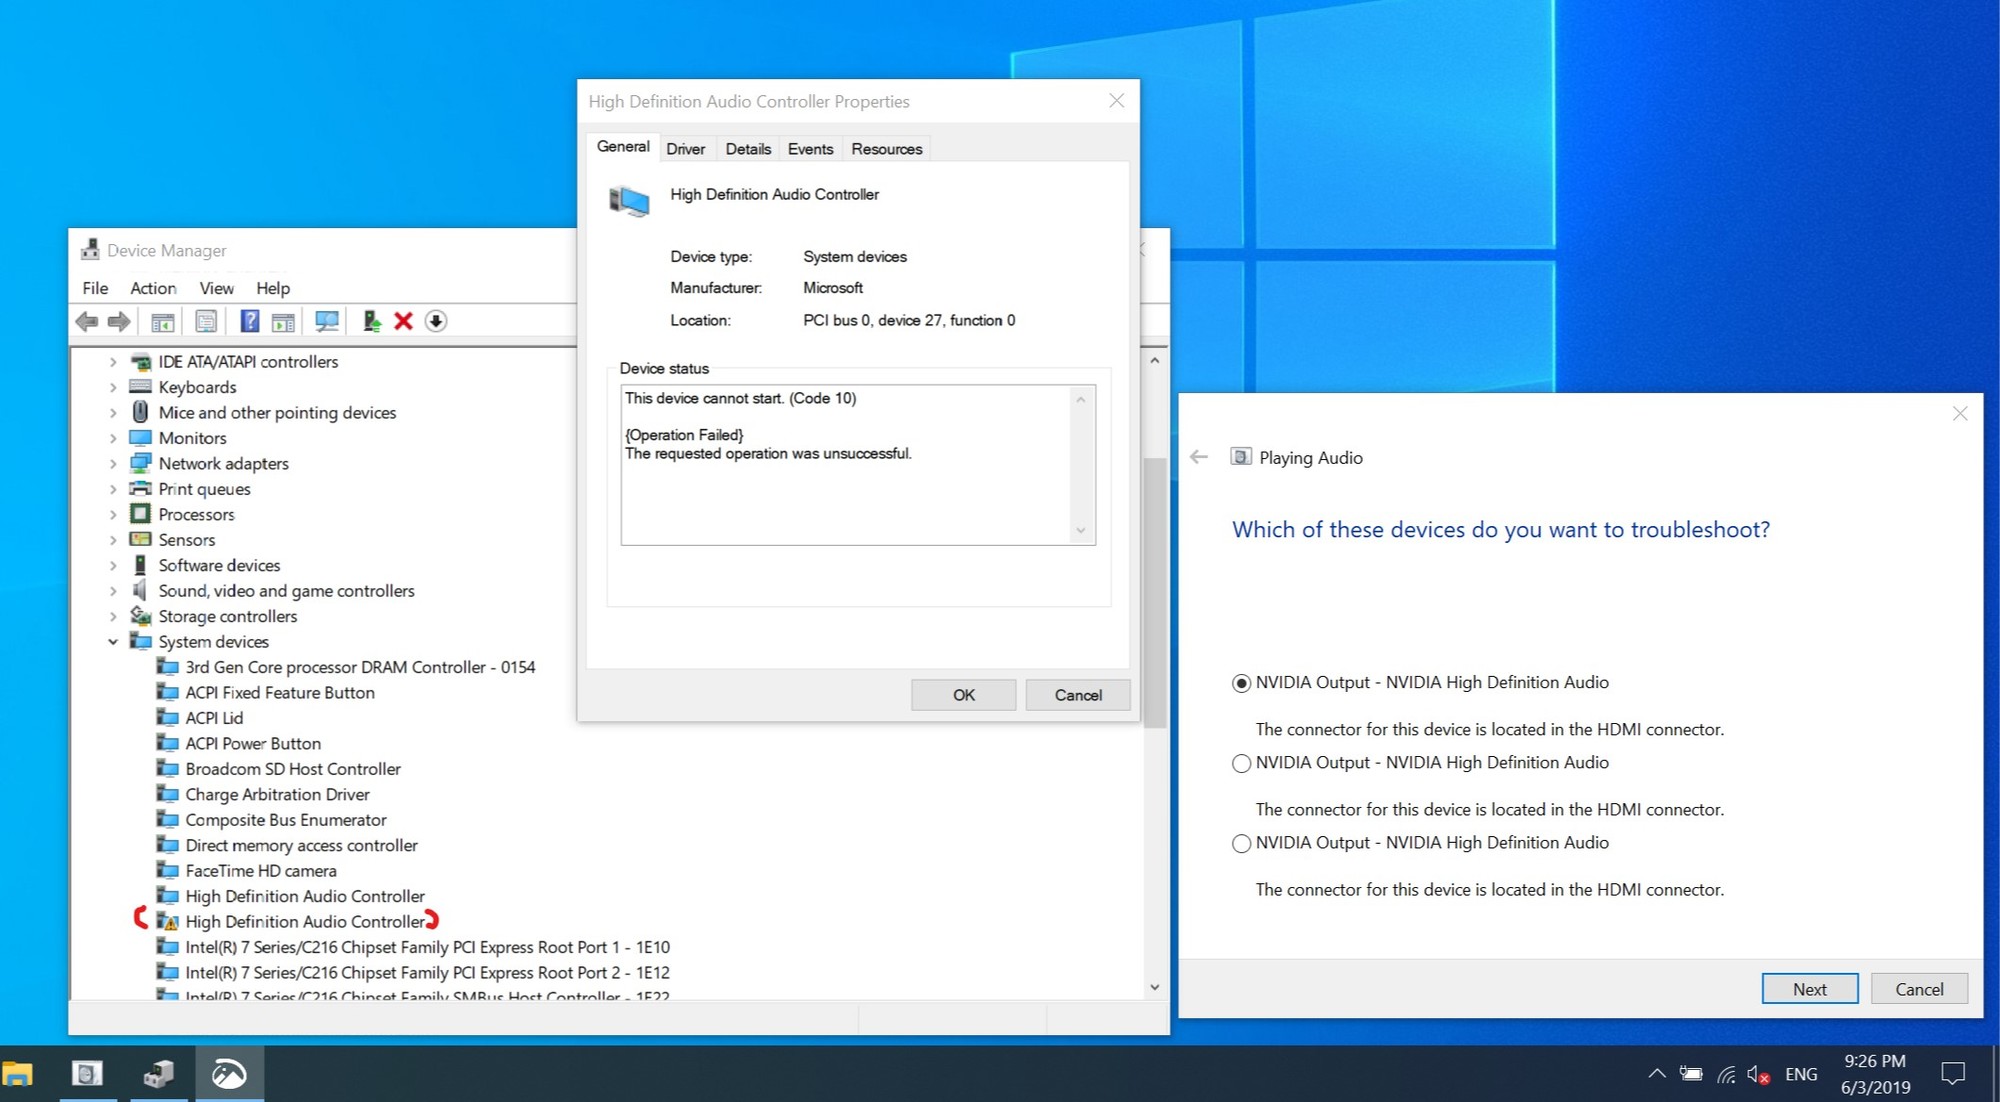Click the muted speaker volume tray icon
The height and width of the screenshot is (1102, 2000).
[1759, 1075]
